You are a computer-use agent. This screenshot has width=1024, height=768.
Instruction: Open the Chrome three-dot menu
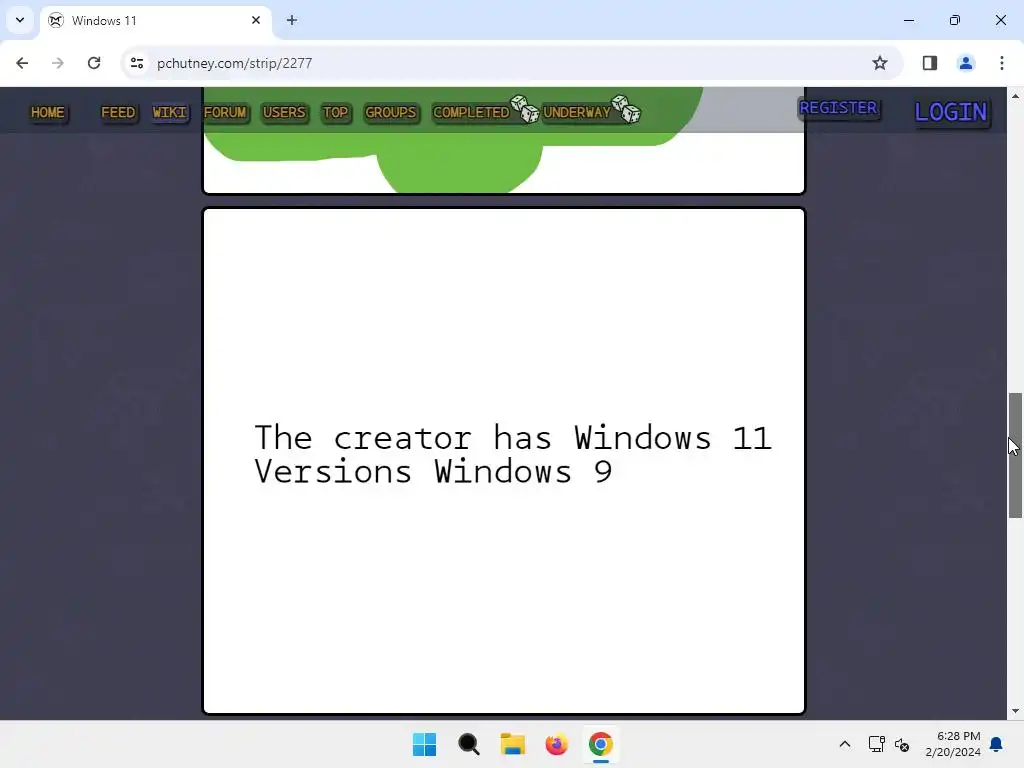(1001, 63)
